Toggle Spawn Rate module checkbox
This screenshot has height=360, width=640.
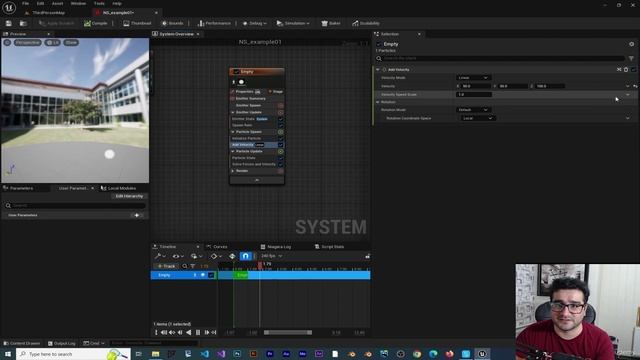(281, 125)
